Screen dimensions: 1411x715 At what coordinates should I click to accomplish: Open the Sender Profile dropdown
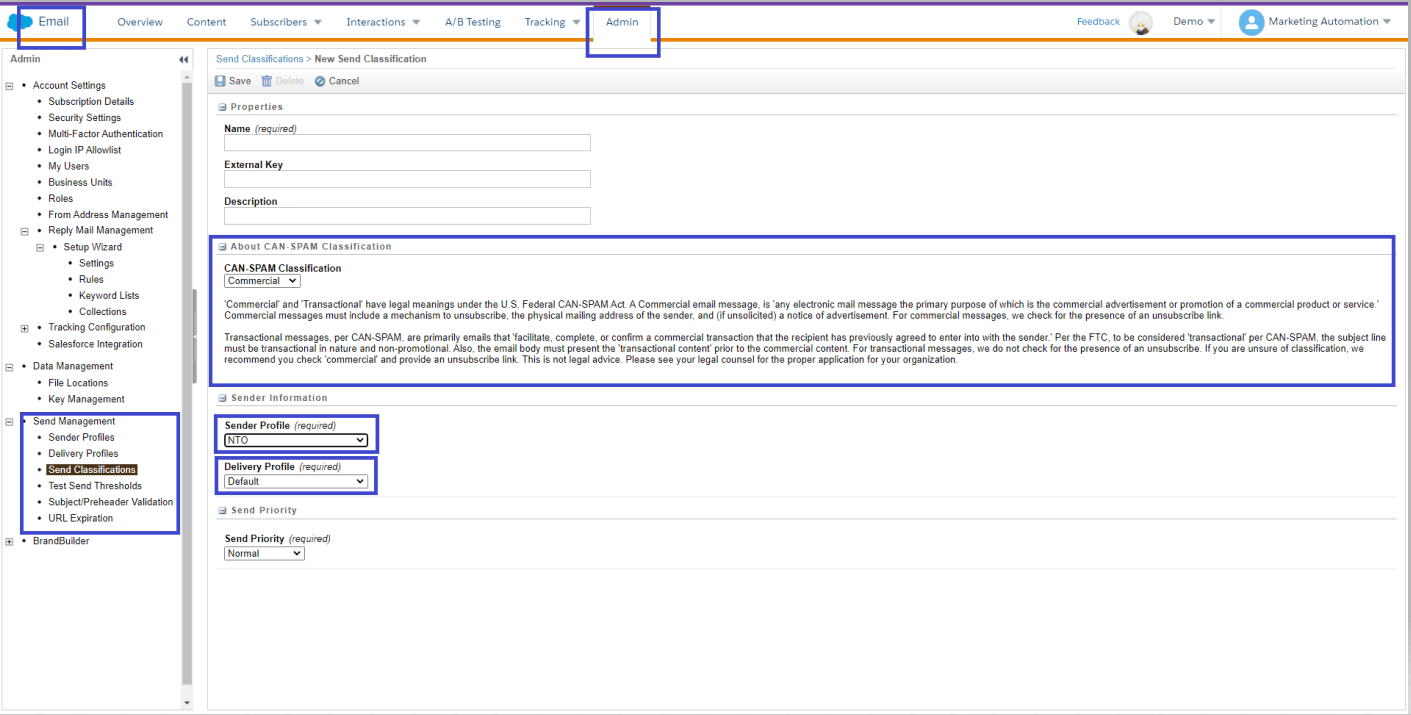296,440
